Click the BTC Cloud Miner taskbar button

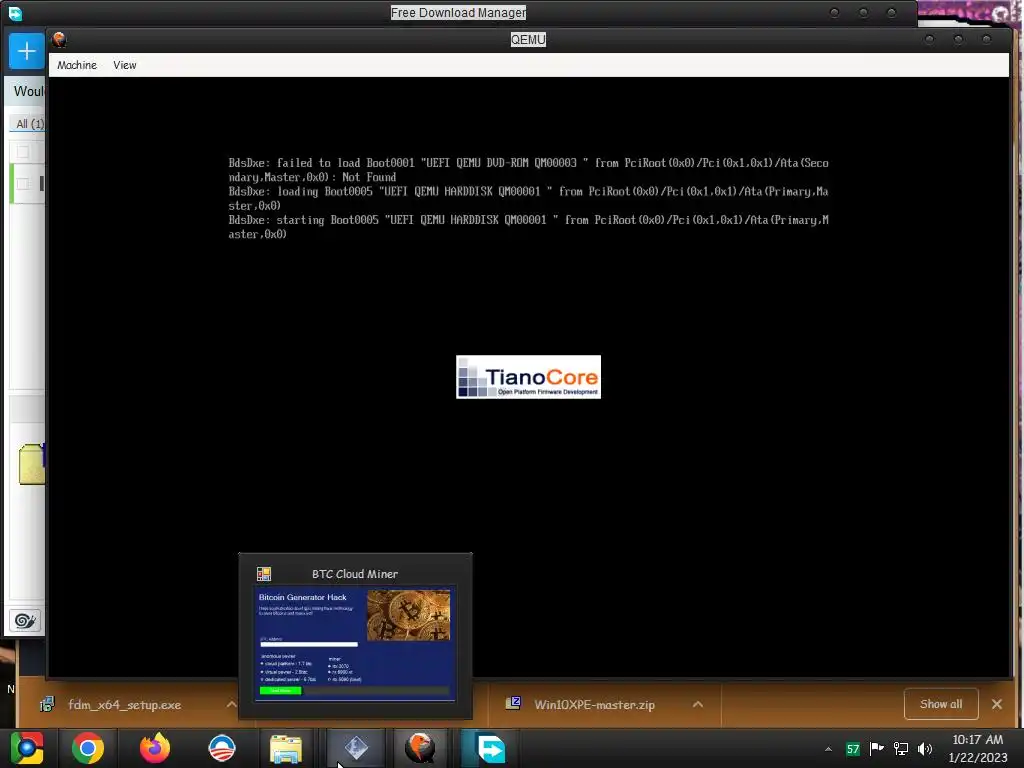pos(356,748)
